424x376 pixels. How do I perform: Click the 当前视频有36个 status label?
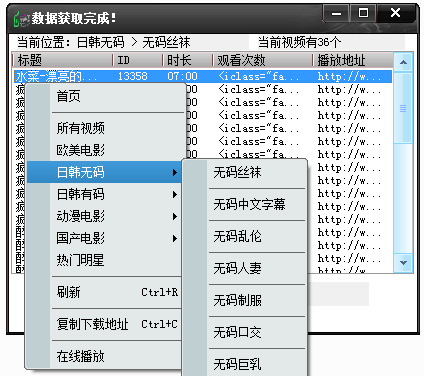(x=299, y=42)
